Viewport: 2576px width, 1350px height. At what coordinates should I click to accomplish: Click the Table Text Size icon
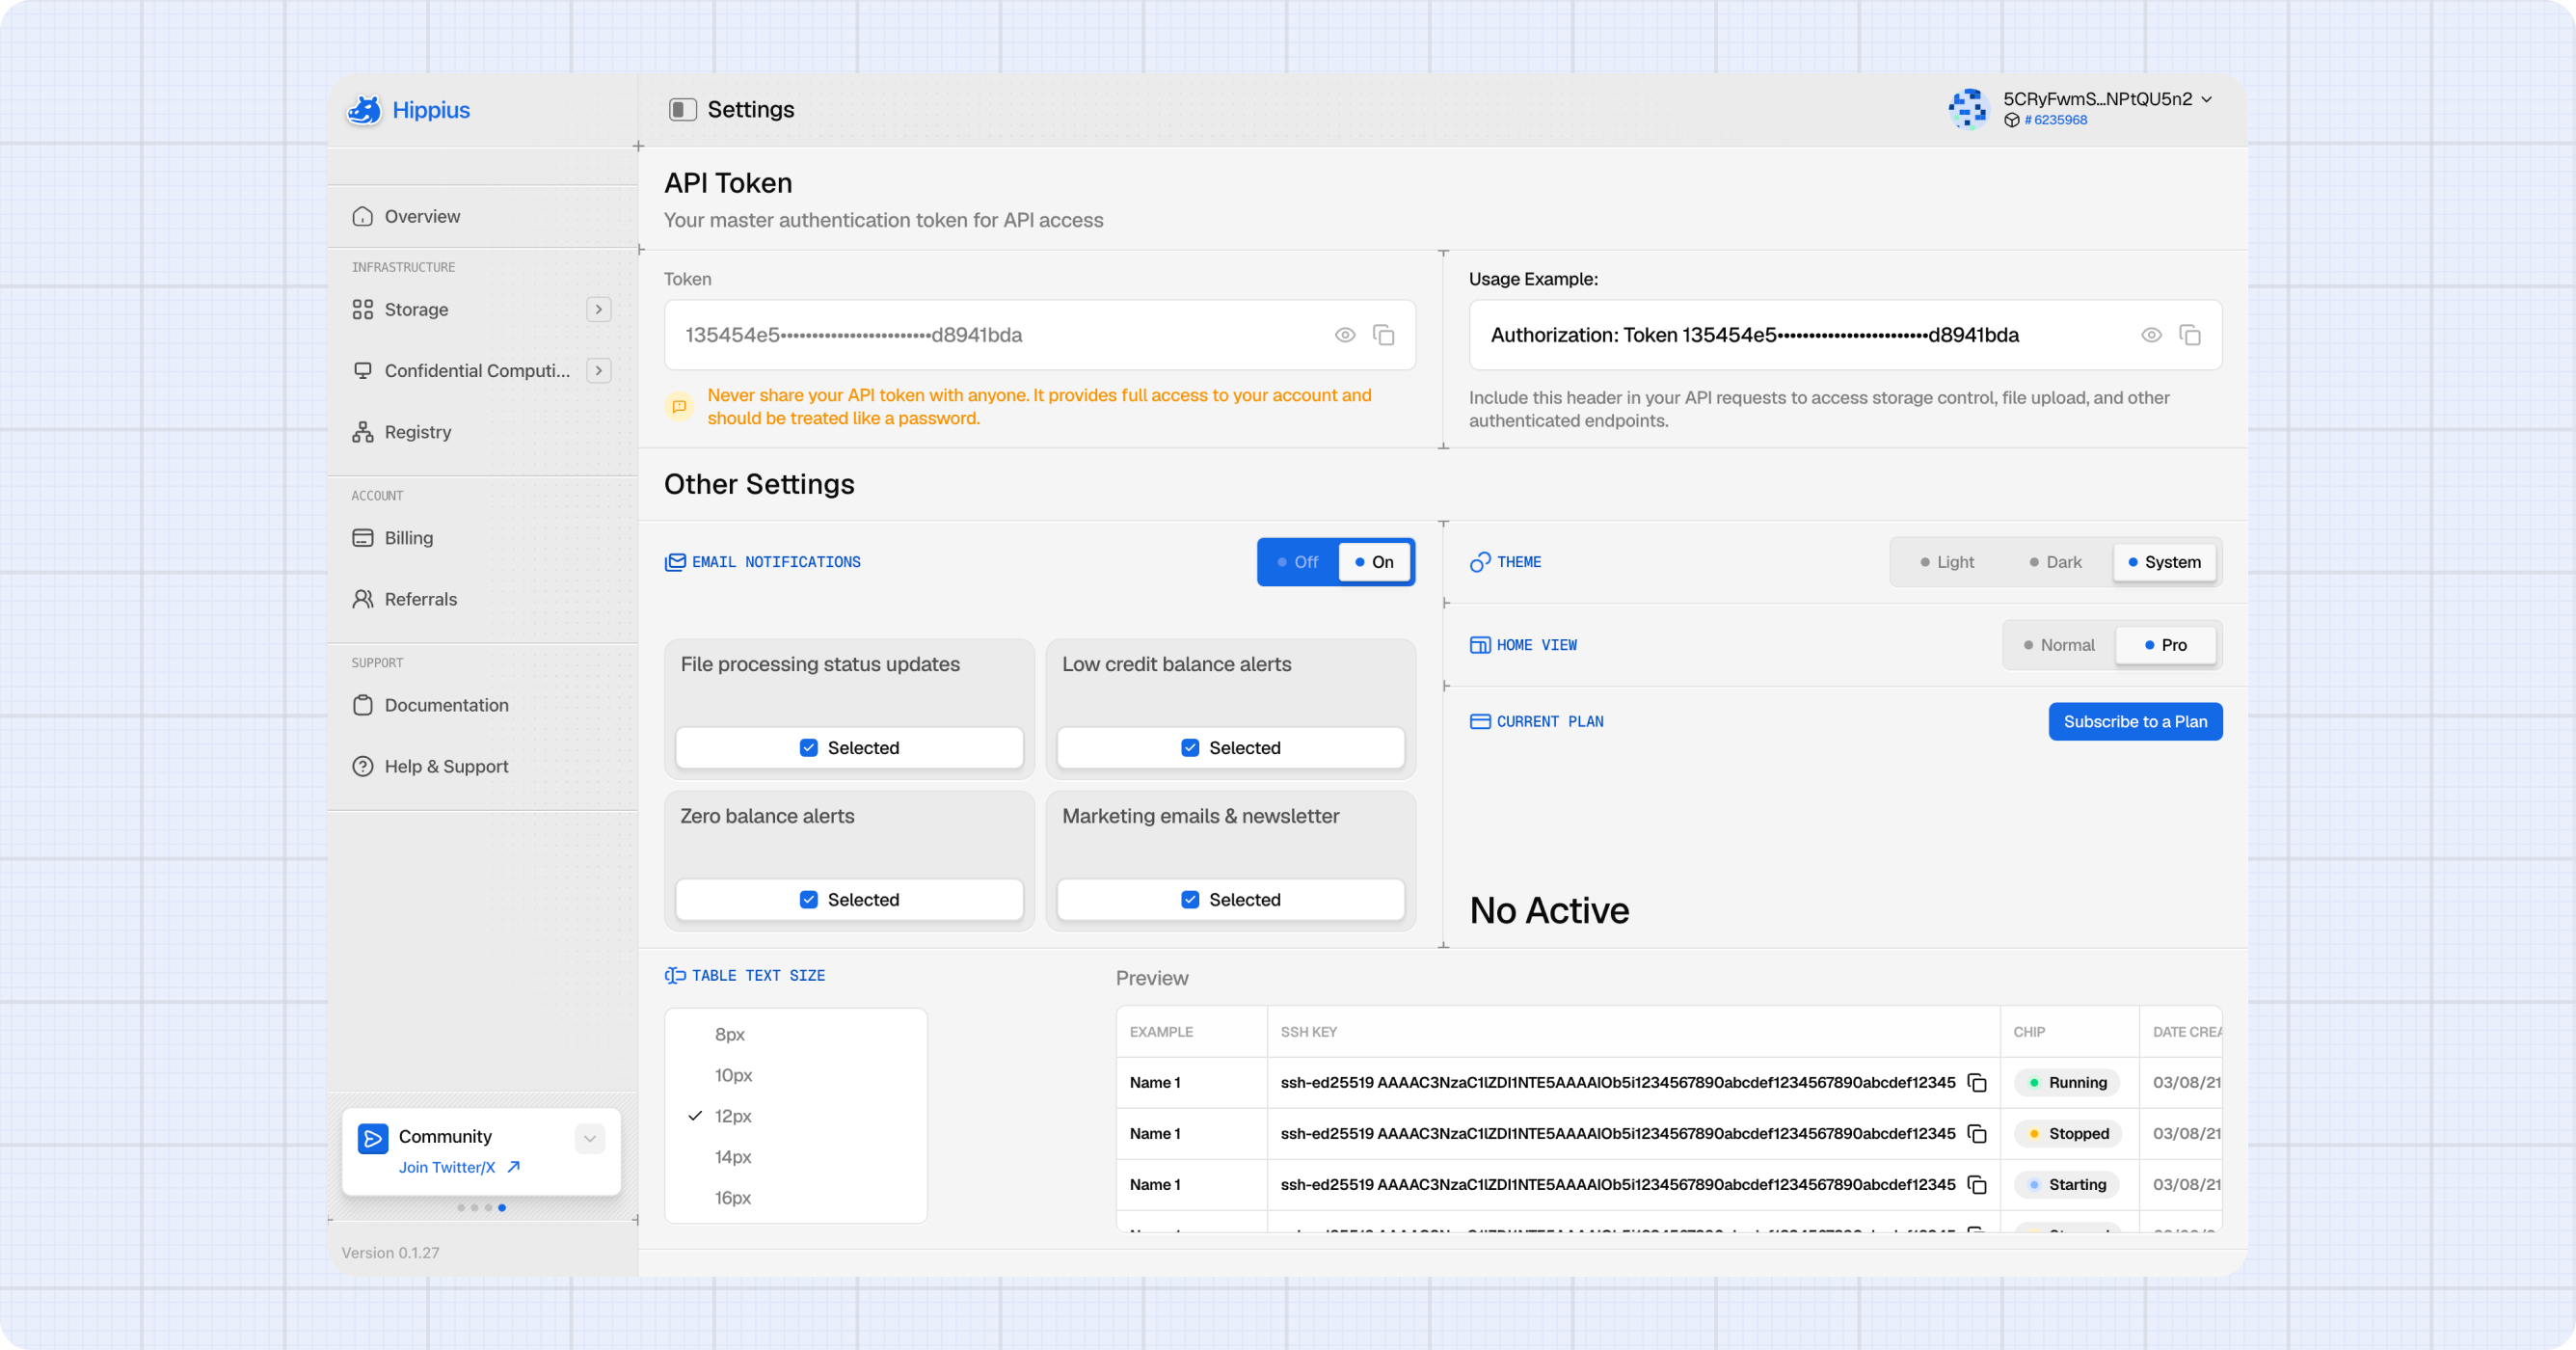tap(675, 975)
